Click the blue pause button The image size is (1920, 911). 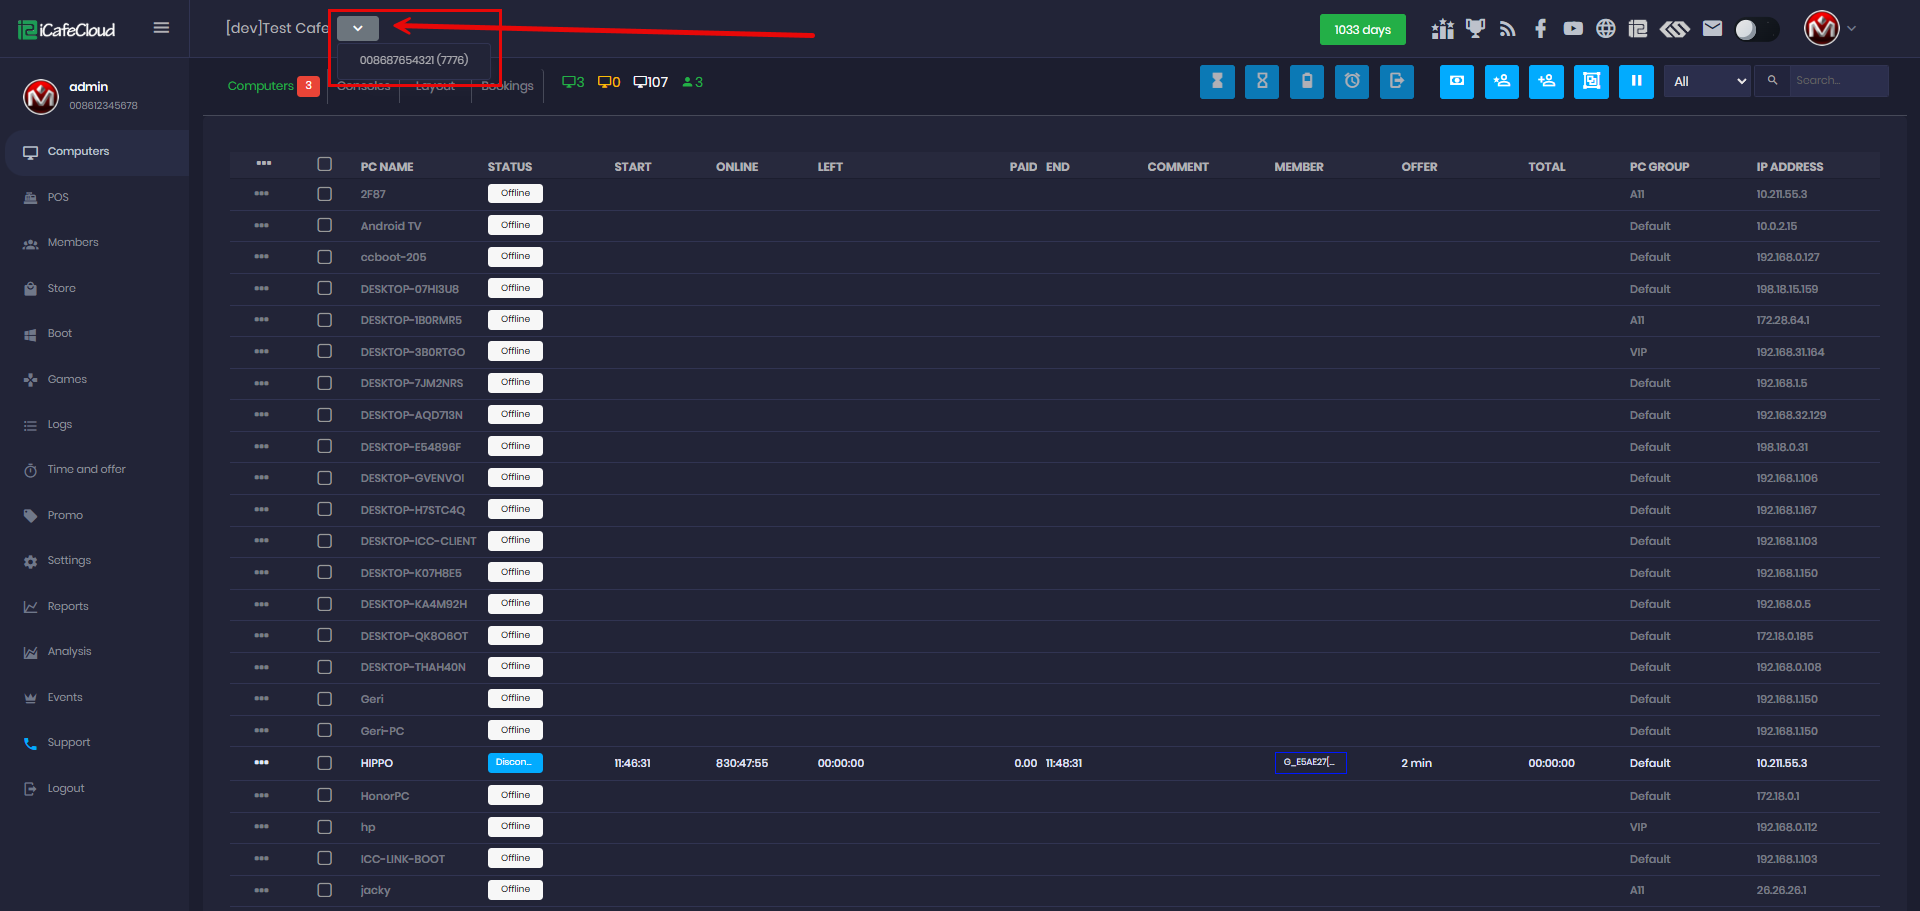[x=1636, y=82]
